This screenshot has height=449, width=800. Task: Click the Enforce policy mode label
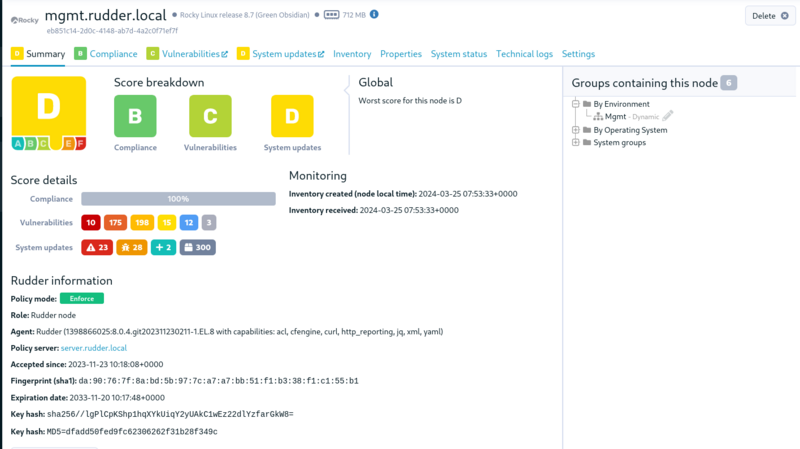[82, 298]
